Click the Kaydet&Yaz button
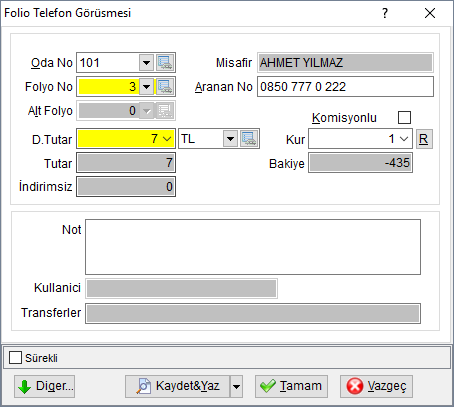This screenshot has width=454, height=407. [177, 386]
